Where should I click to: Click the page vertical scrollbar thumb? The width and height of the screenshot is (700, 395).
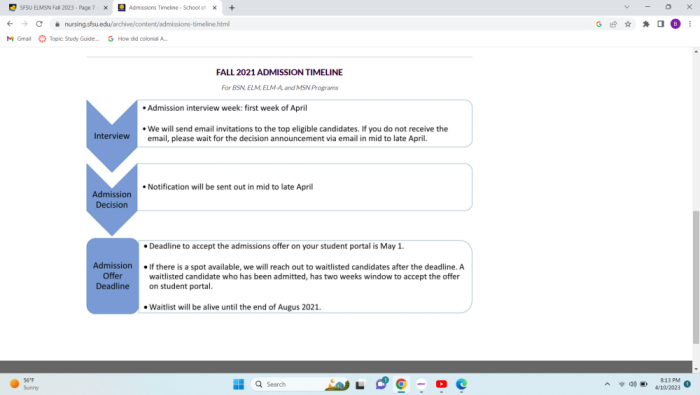pyautogui.click(x=696, y=277)
